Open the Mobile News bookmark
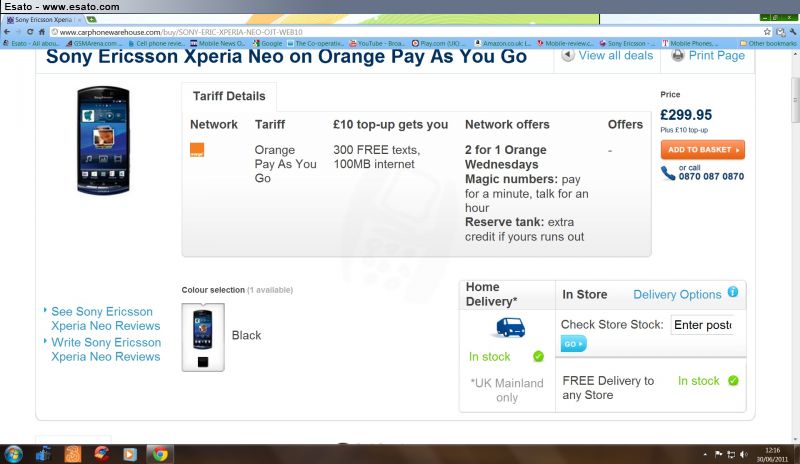 218,43
